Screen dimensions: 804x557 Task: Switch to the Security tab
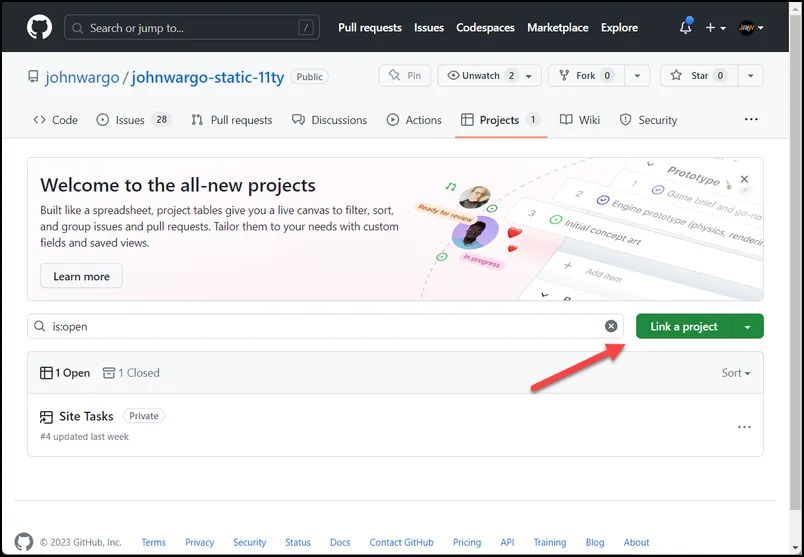649,120
